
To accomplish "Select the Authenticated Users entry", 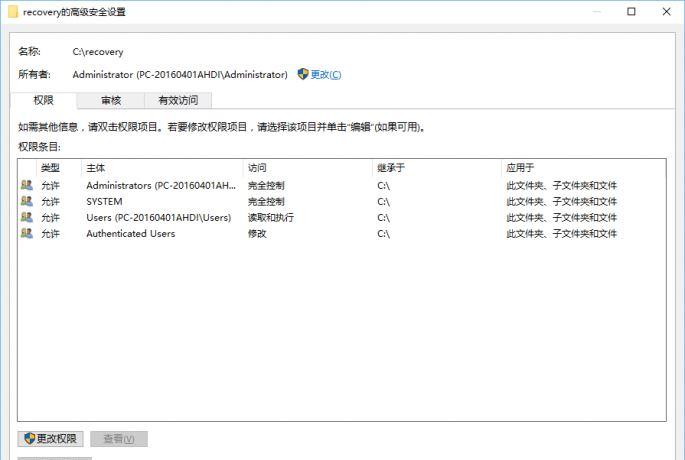I will click(x=131, y=233).
